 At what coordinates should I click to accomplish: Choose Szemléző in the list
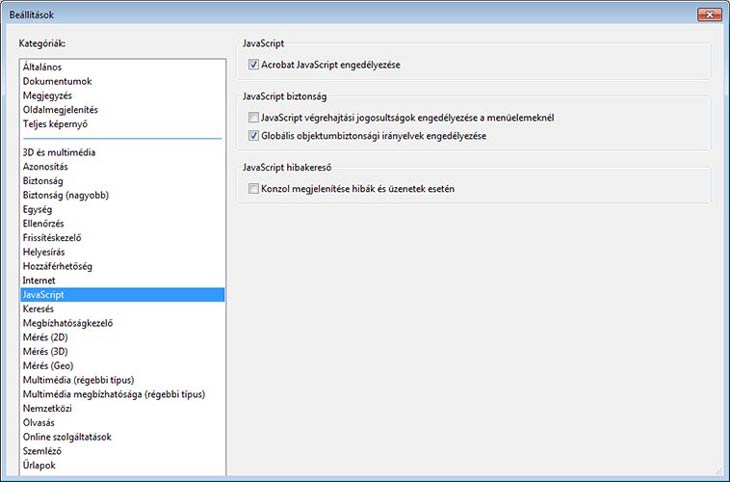[x=123, y=451]
